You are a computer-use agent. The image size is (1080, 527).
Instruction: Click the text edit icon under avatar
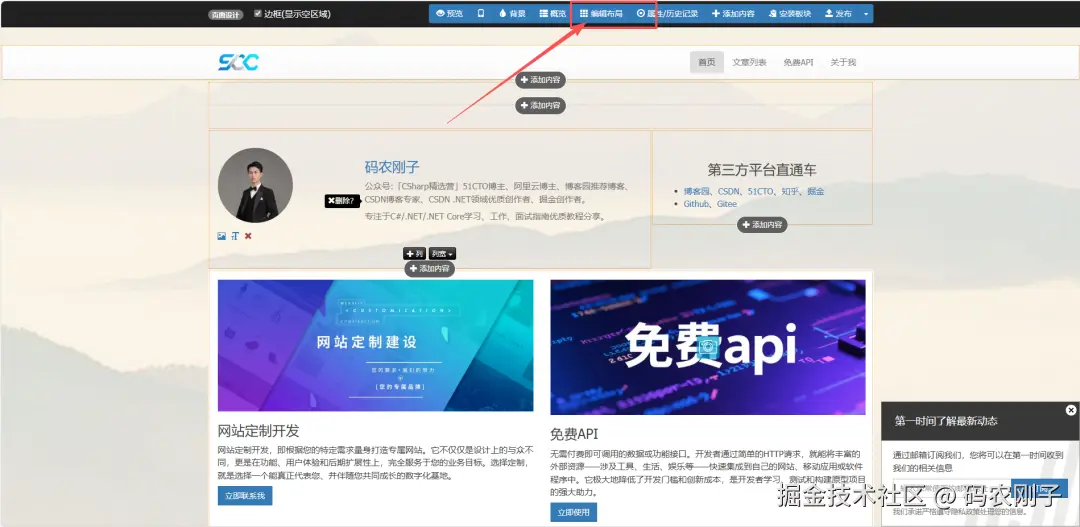(235, 236)
